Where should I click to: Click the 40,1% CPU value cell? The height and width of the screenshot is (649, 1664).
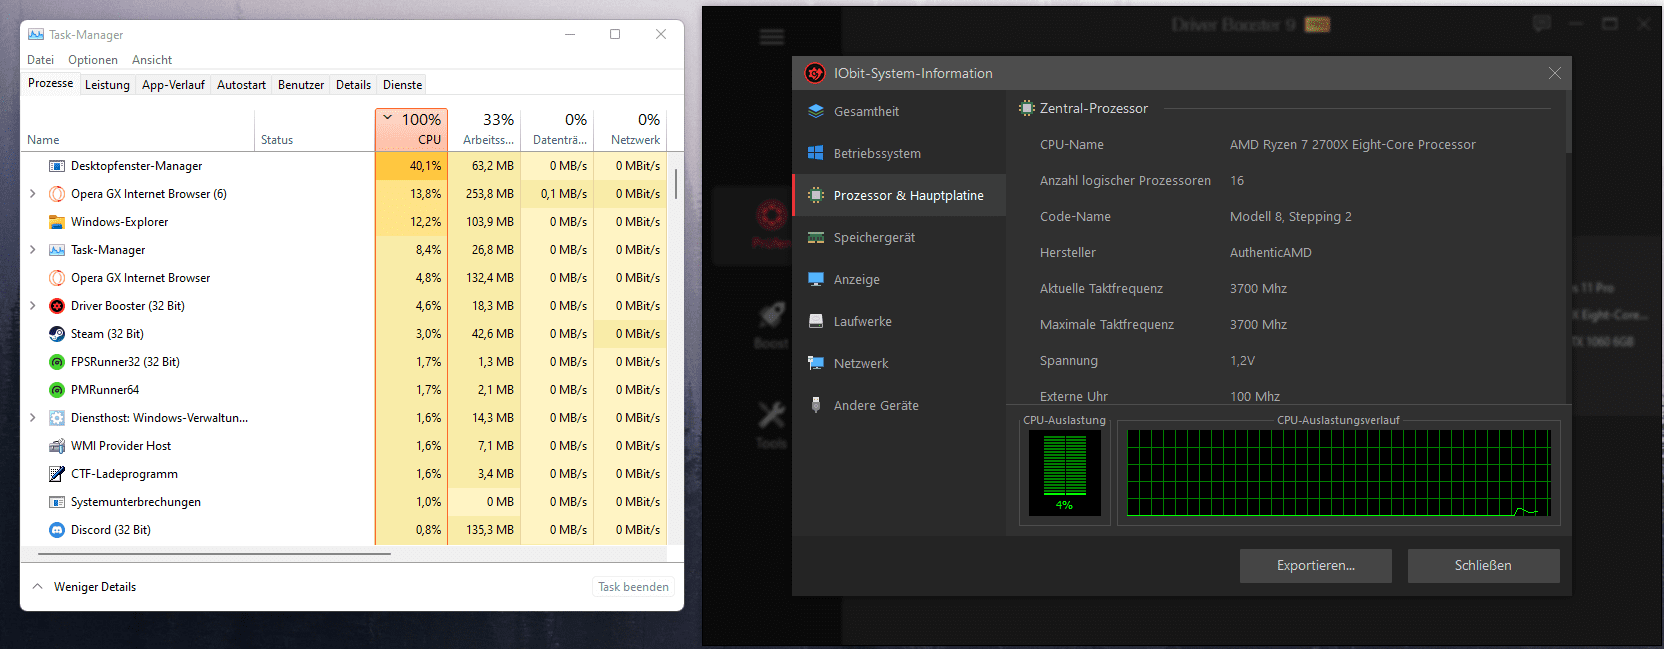(x=411, y=166)
